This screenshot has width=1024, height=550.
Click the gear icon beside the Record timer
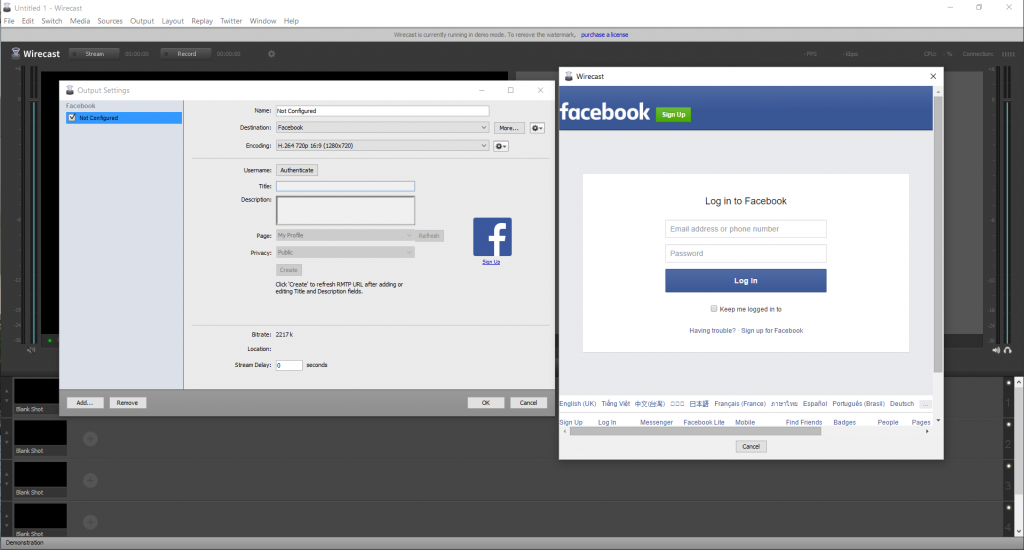click(271, 54)
